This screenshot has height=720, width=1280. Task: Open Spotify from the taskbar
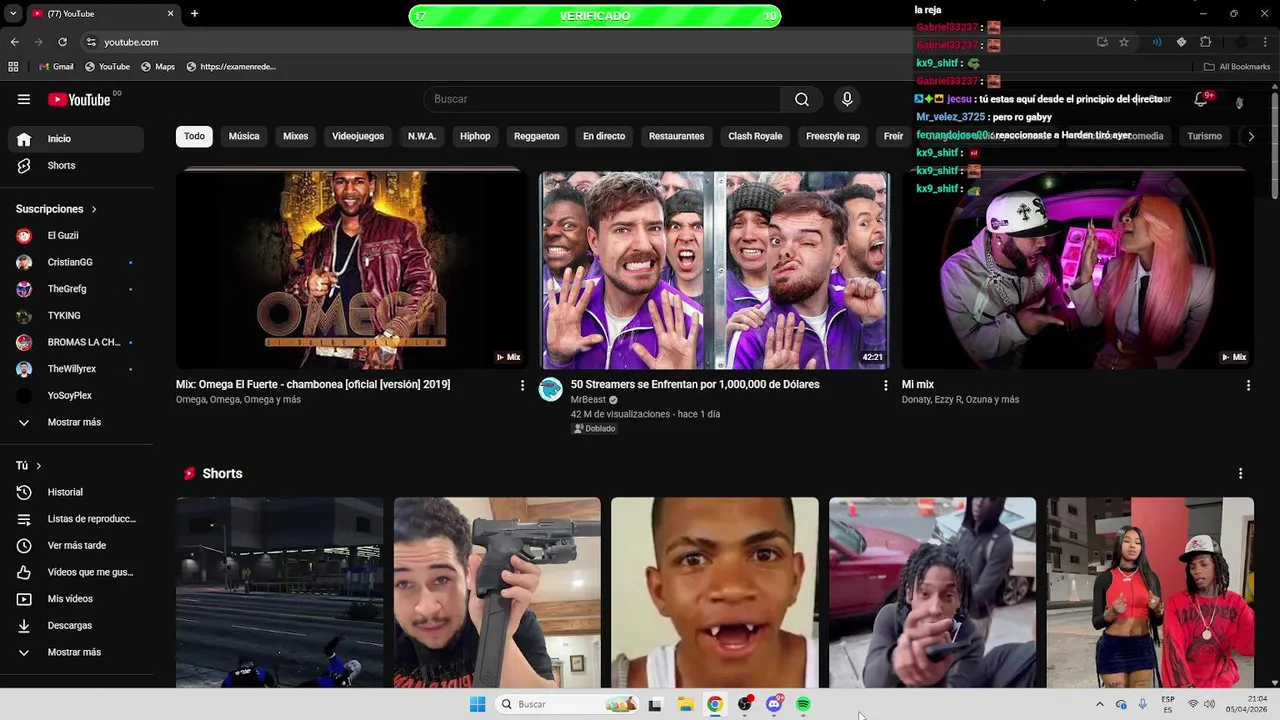click(803, 704)
